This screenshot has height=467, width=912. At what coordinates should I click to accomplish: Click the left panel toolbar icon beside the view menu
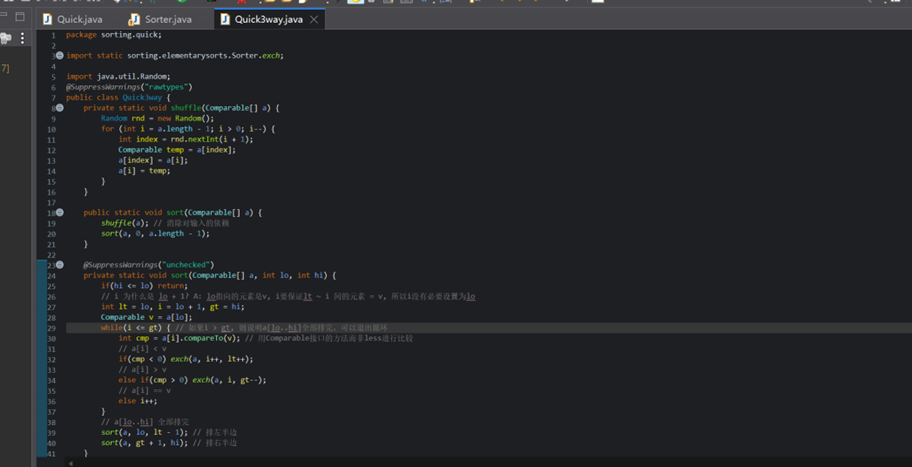tap(6, 38)
